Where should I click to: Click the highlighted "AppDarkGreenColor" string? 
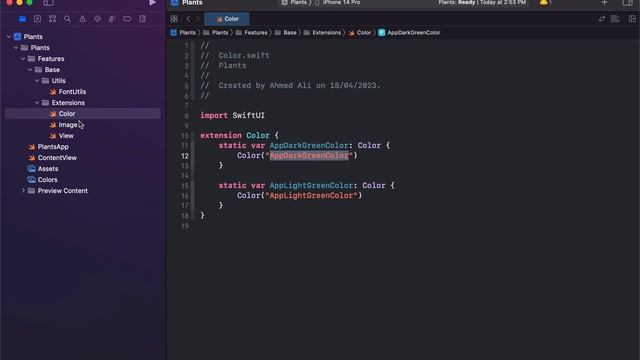coord(309,156)
